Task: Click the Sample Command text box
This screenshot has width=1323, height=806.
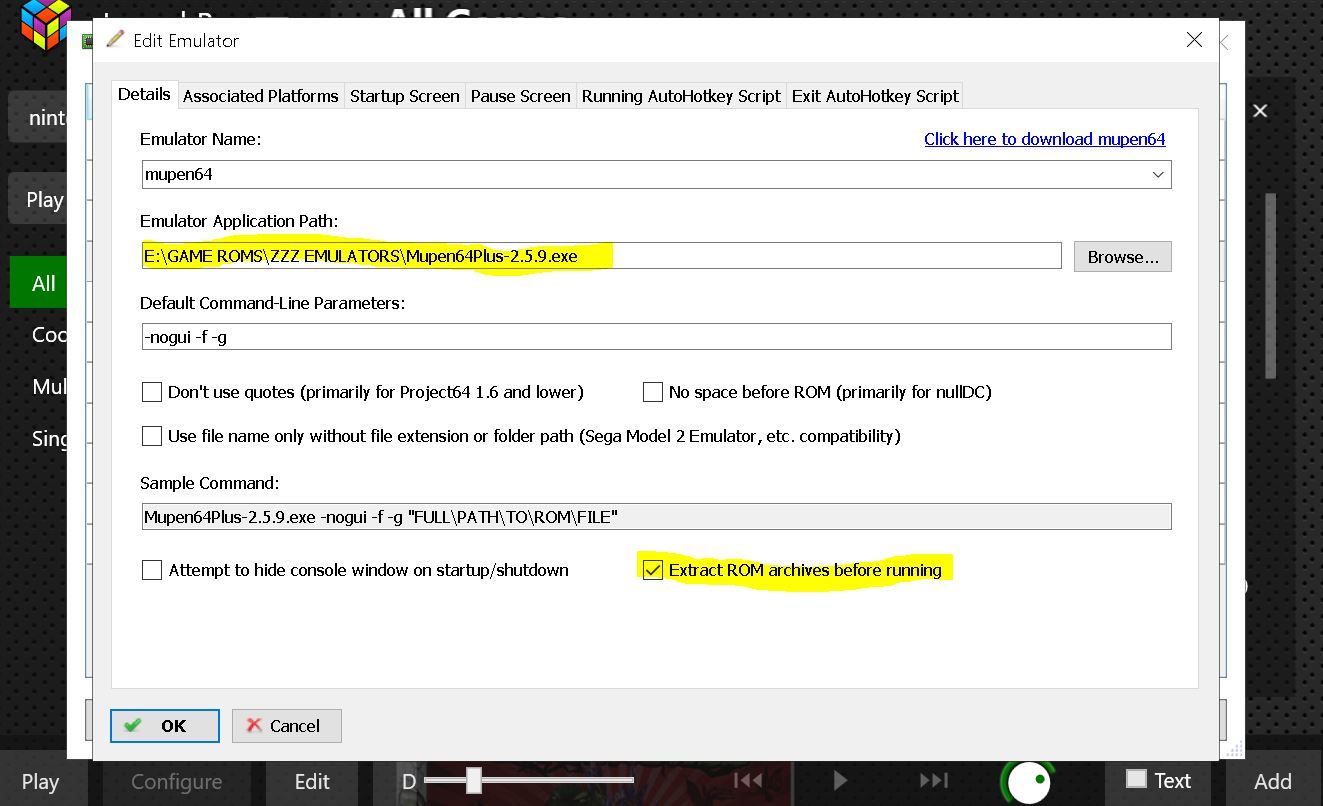Action: 656,517
